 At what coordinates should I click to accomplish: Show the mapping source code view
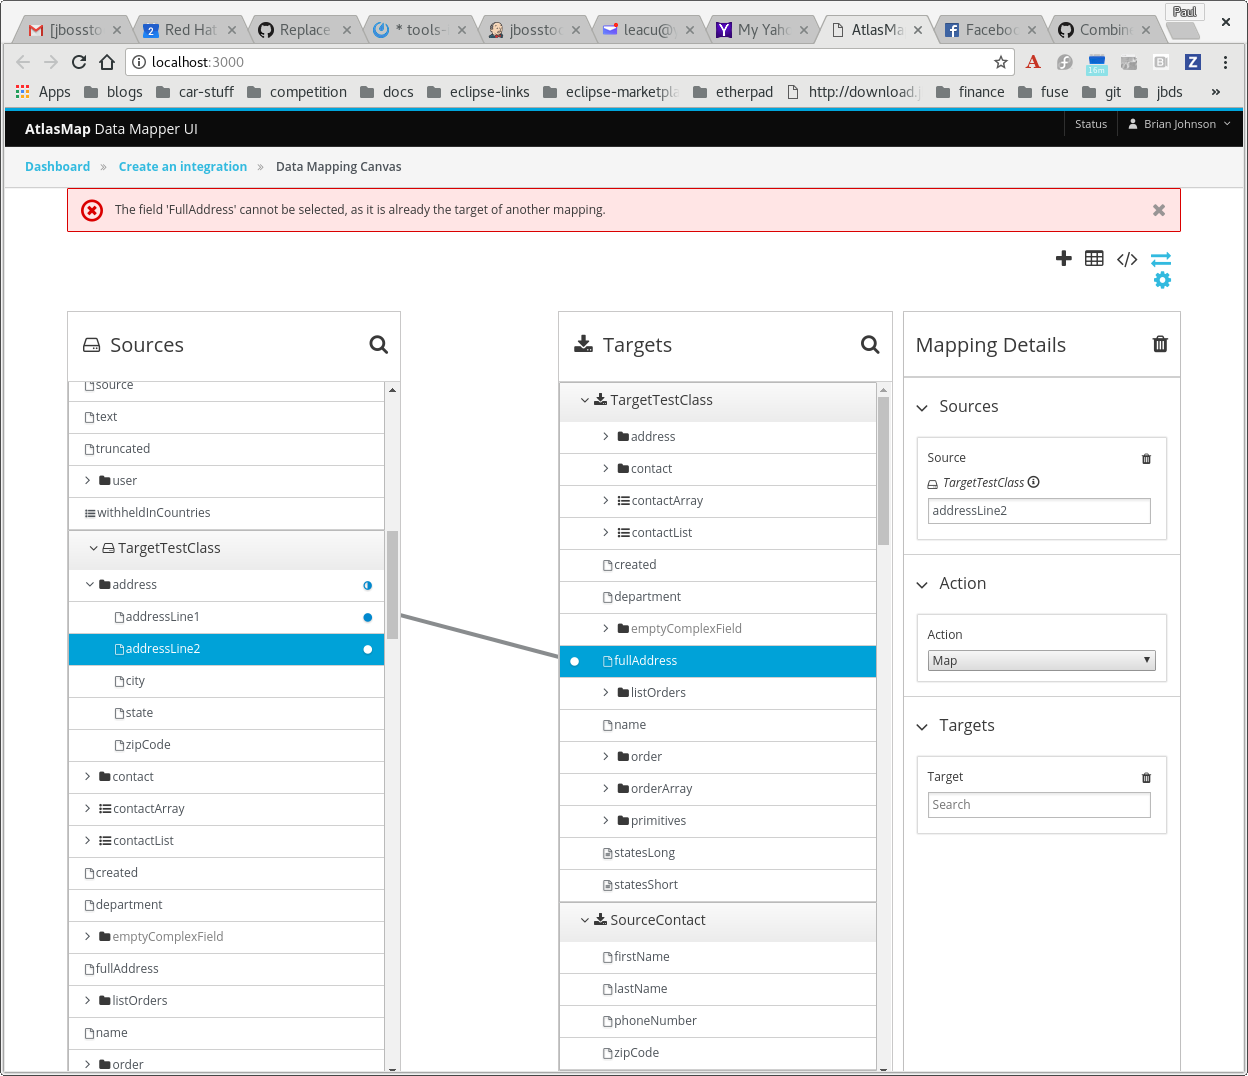tap(1126, 258)
